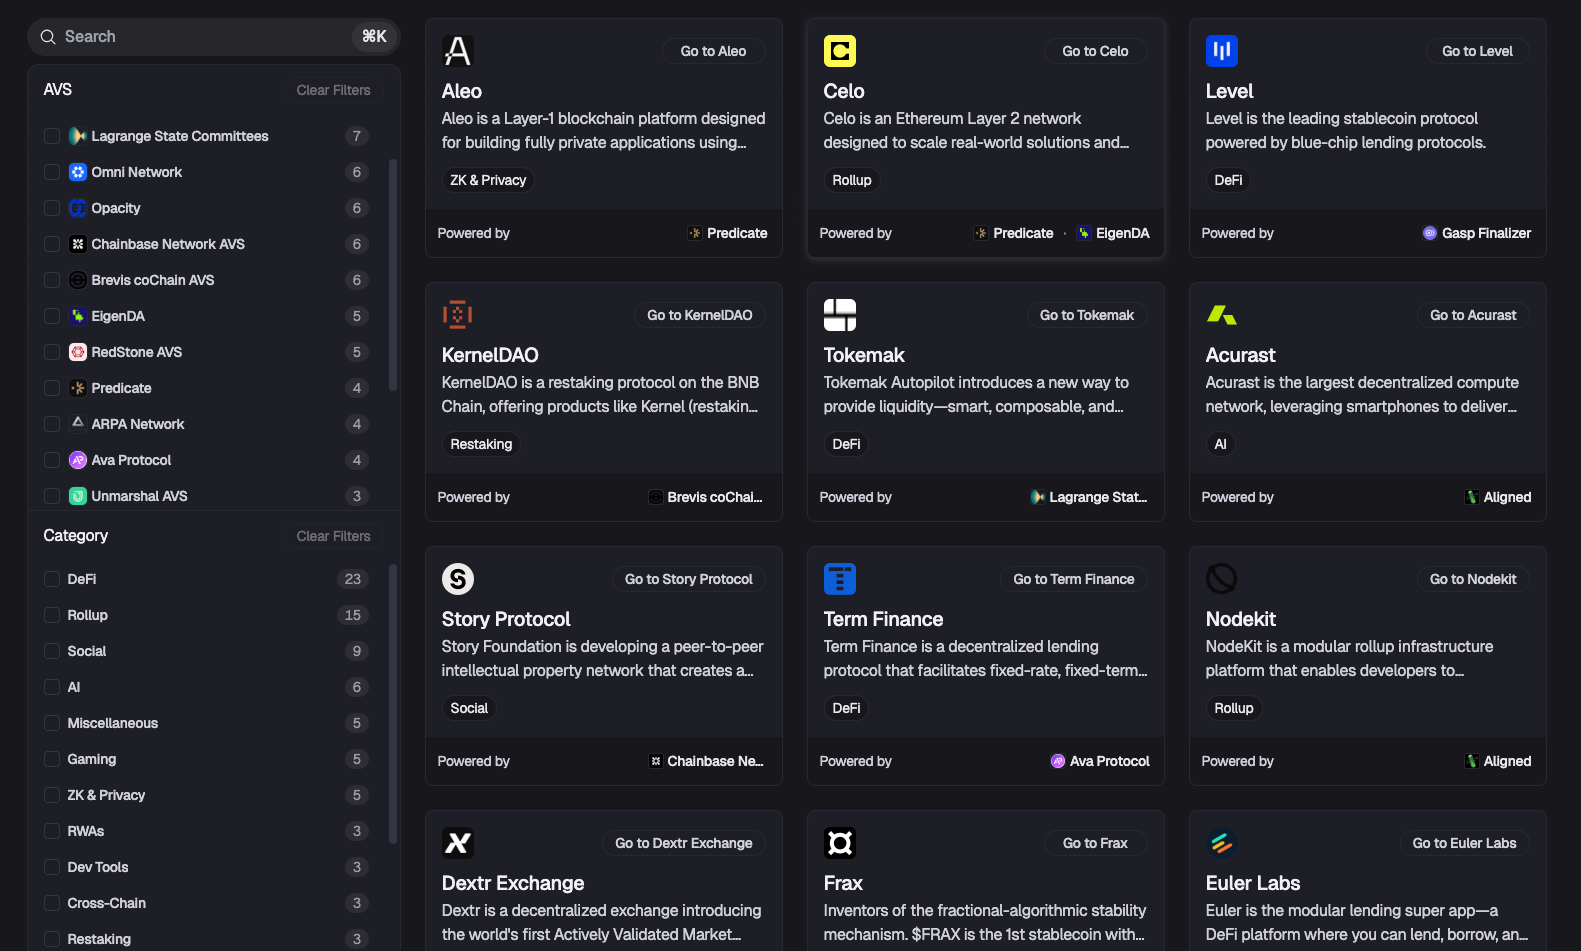Click the Search input field

pyautogui.click(x=200, y=37)
